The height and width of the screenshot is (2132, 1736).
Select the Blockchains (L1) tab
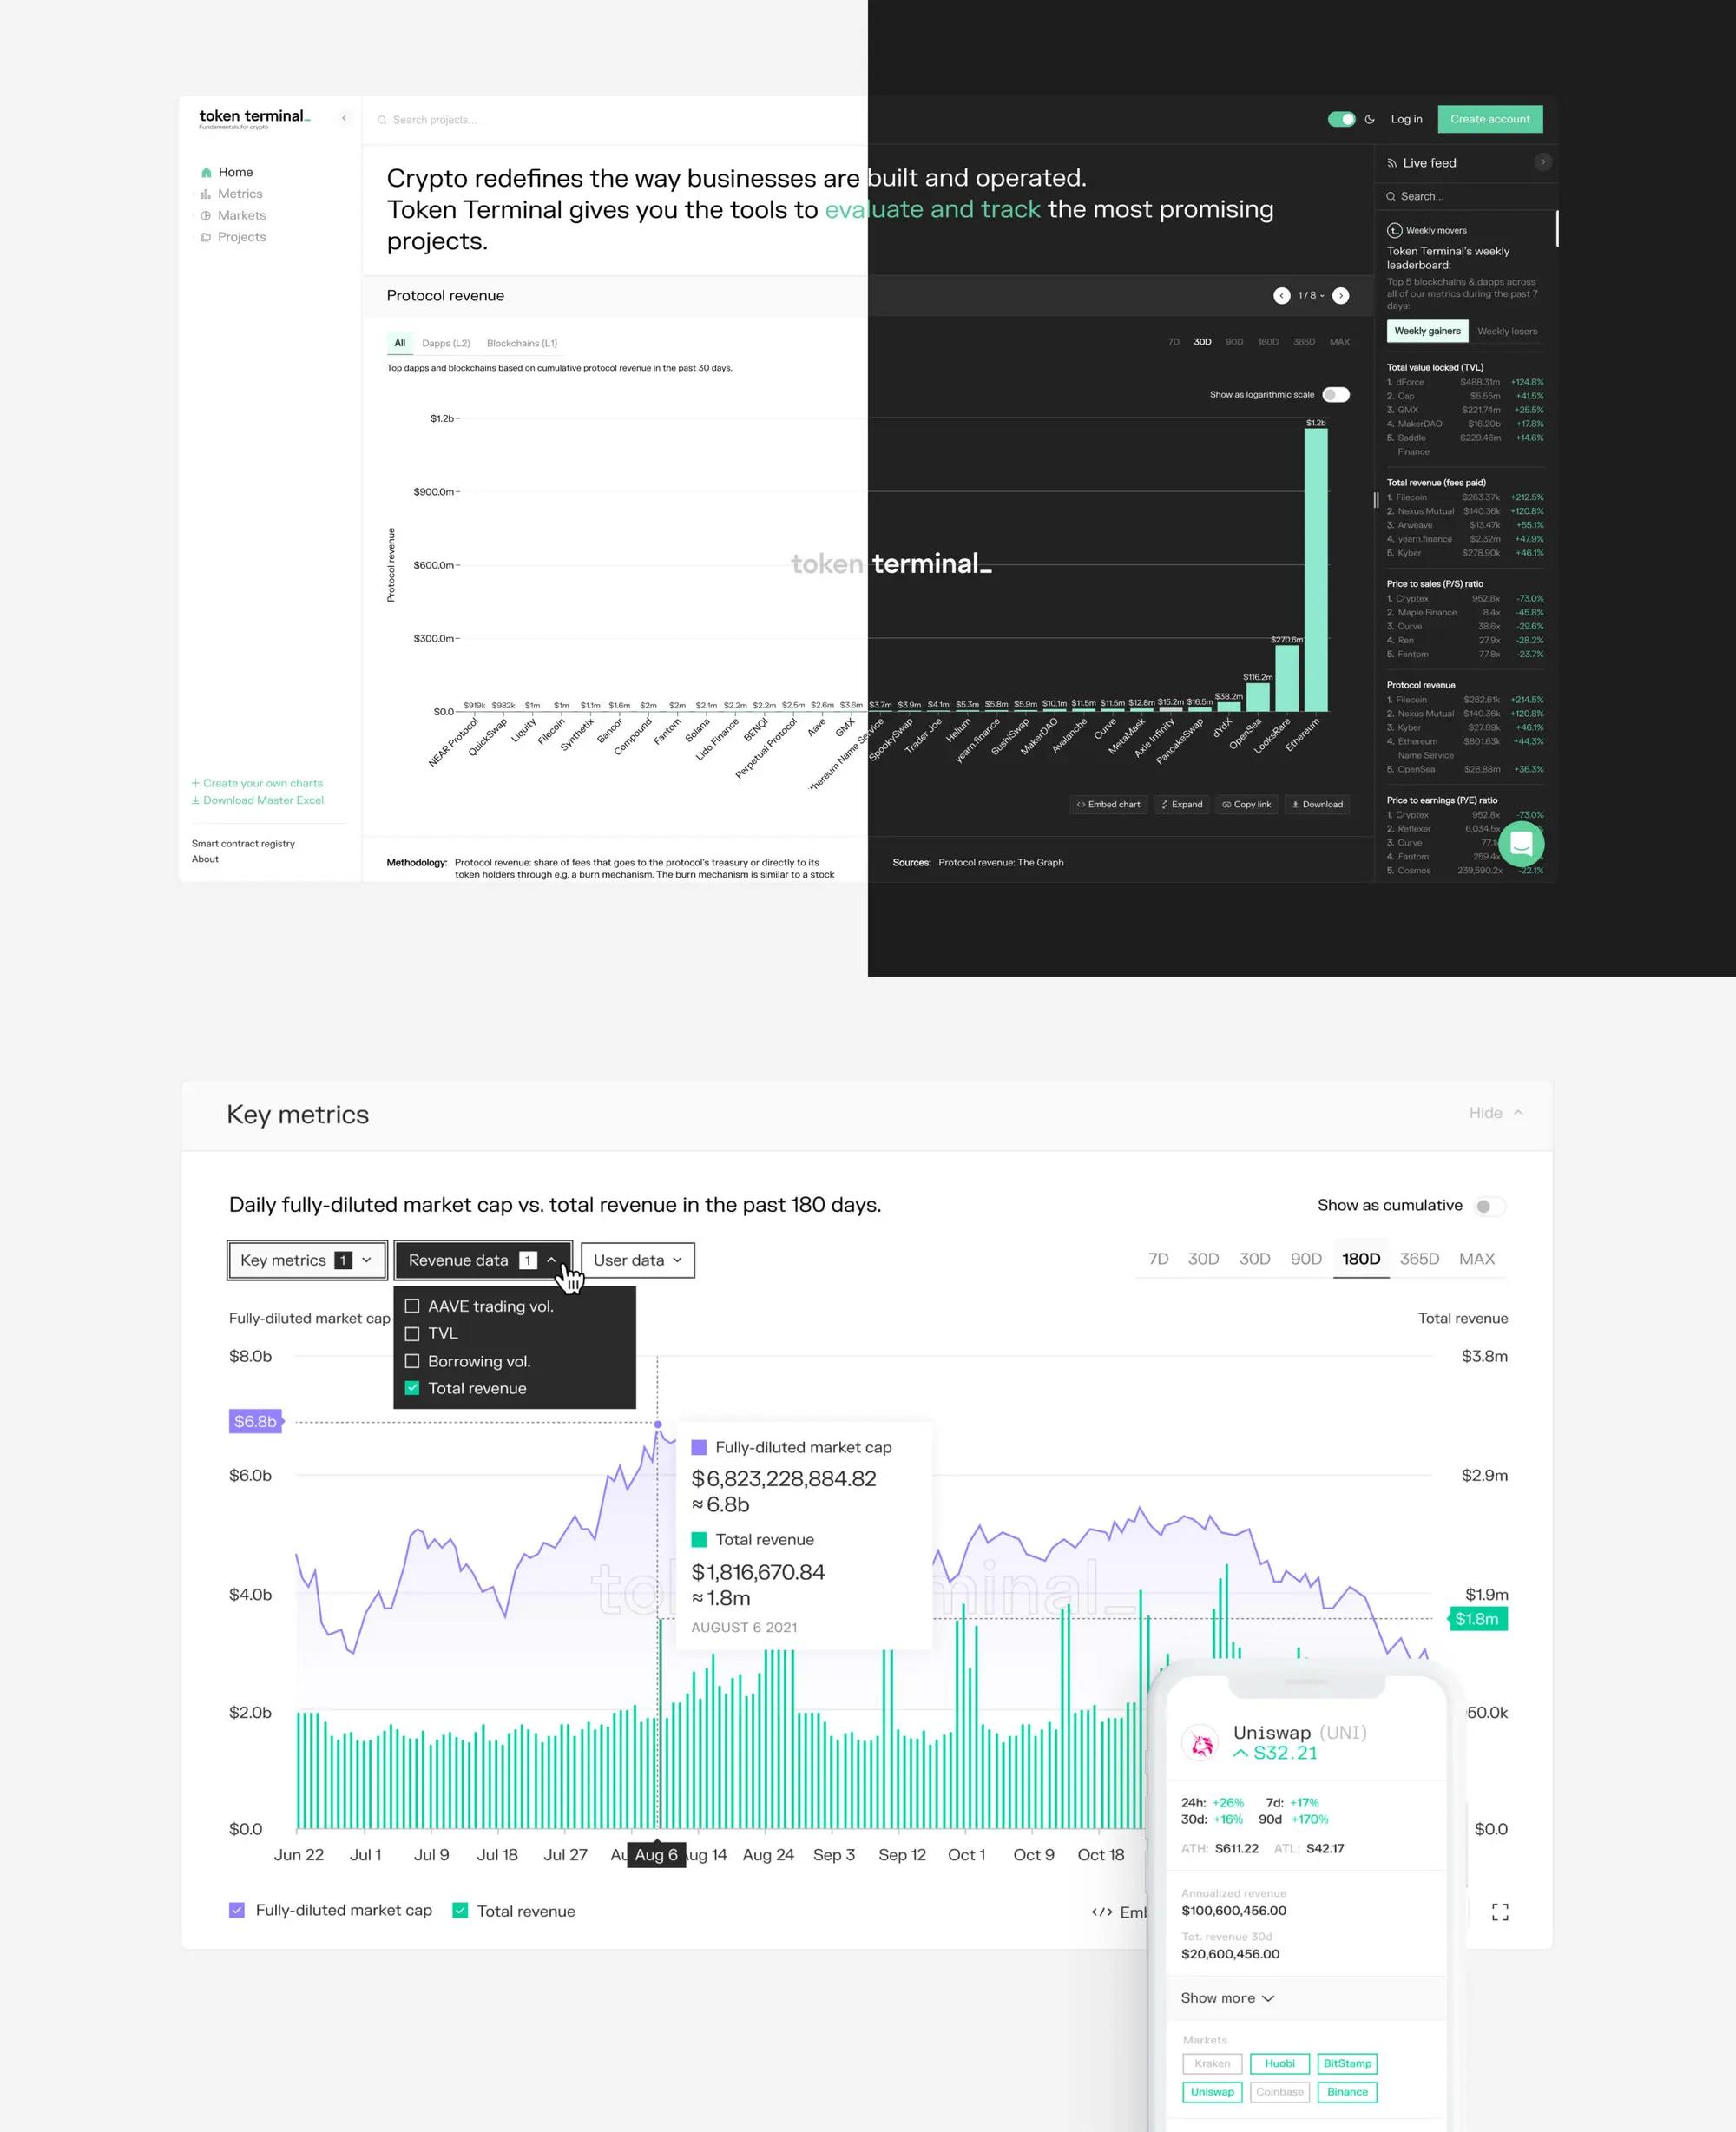(522, 343)
